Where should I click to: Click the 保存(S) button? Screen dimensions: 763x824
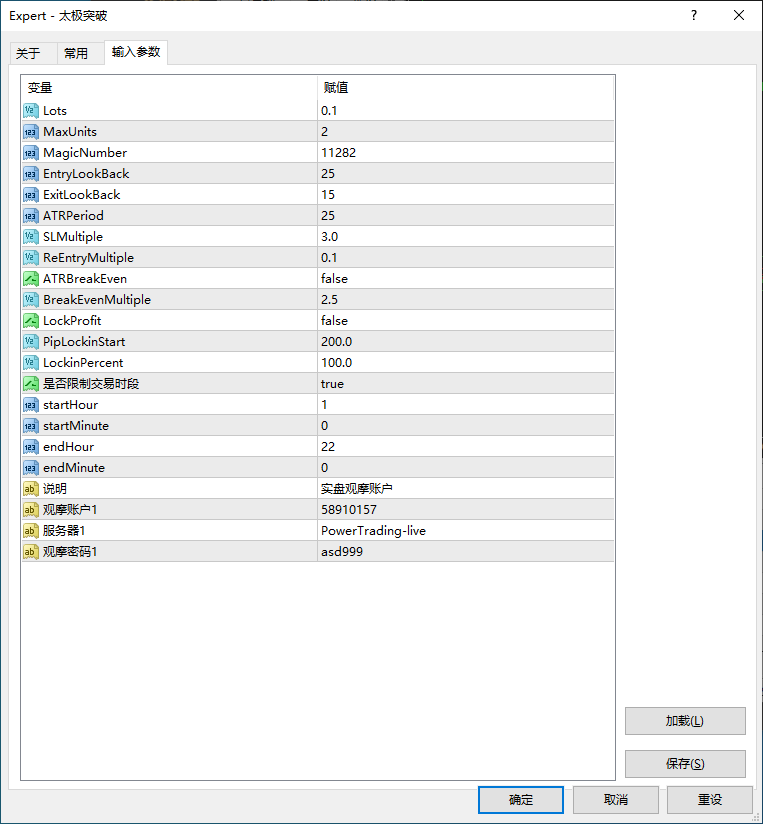685,764
